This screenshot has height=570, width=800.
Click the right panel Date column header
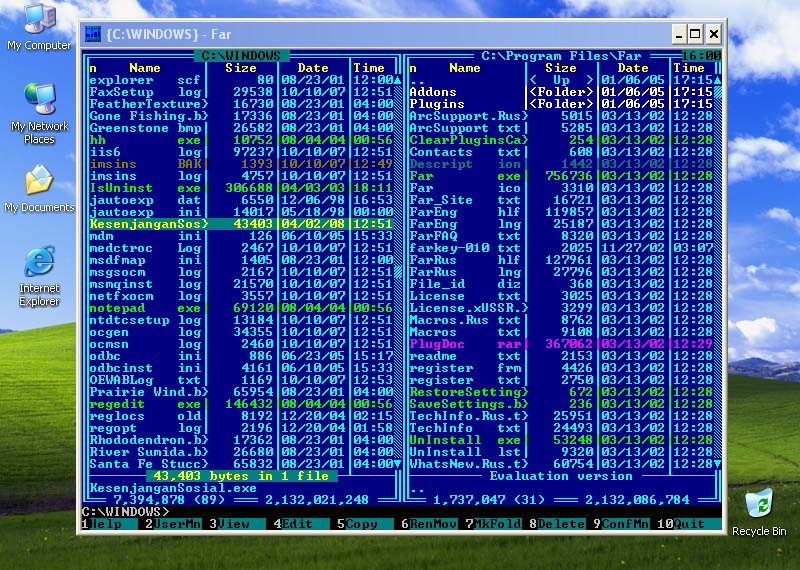[x=633, y=68]
